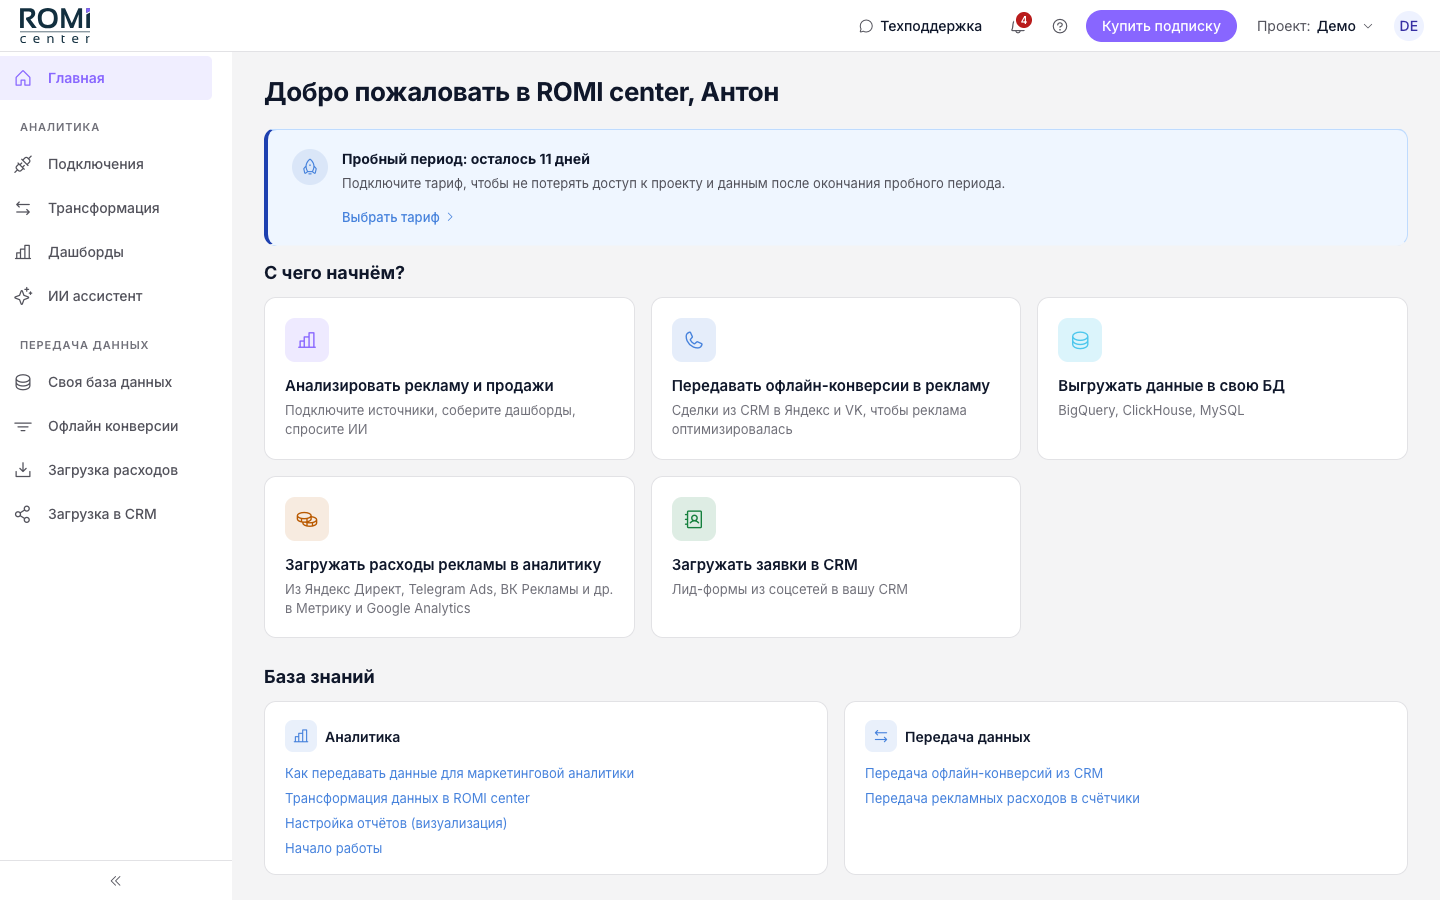Click the rocket icon in trial banner
Screen dimensions: 1440x900
(310, 167)
